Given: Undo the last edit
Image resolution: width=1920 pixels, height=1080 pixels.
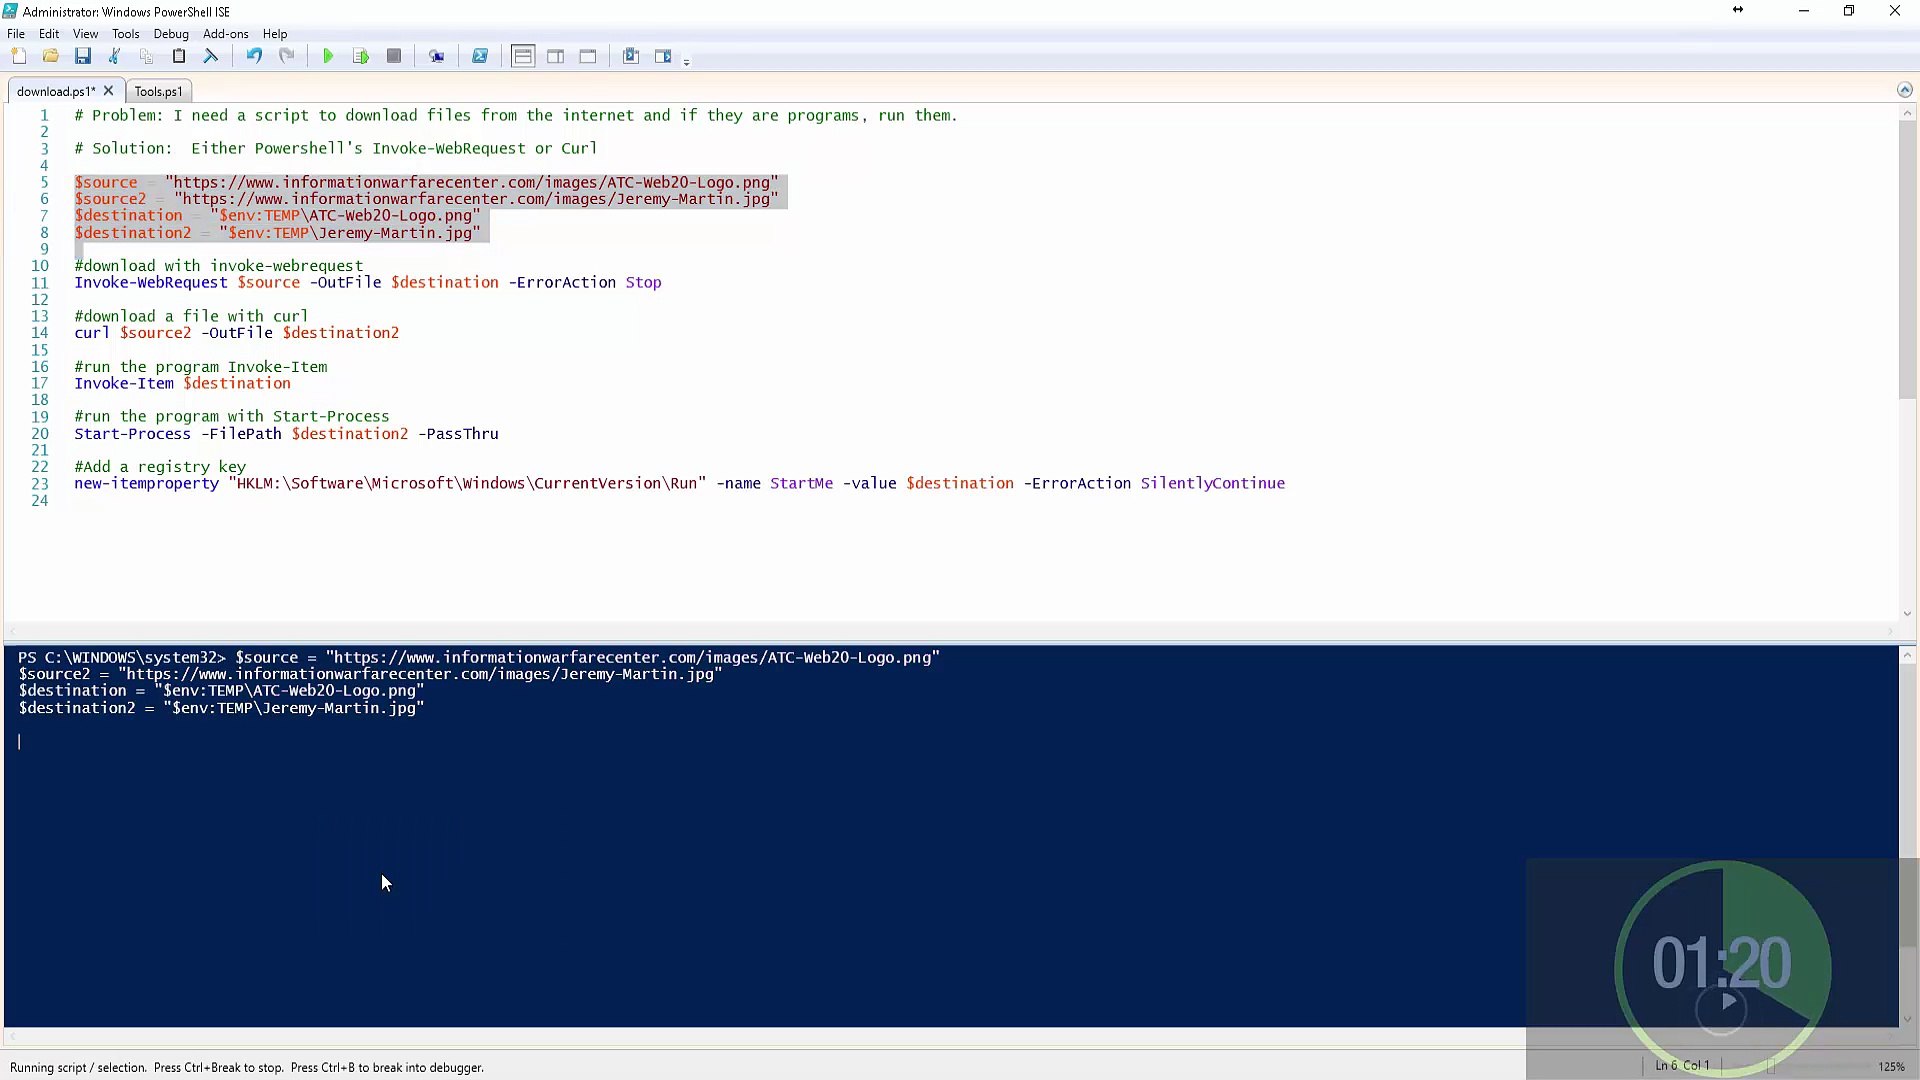Looking at the screenshot, I should [253, 56].
